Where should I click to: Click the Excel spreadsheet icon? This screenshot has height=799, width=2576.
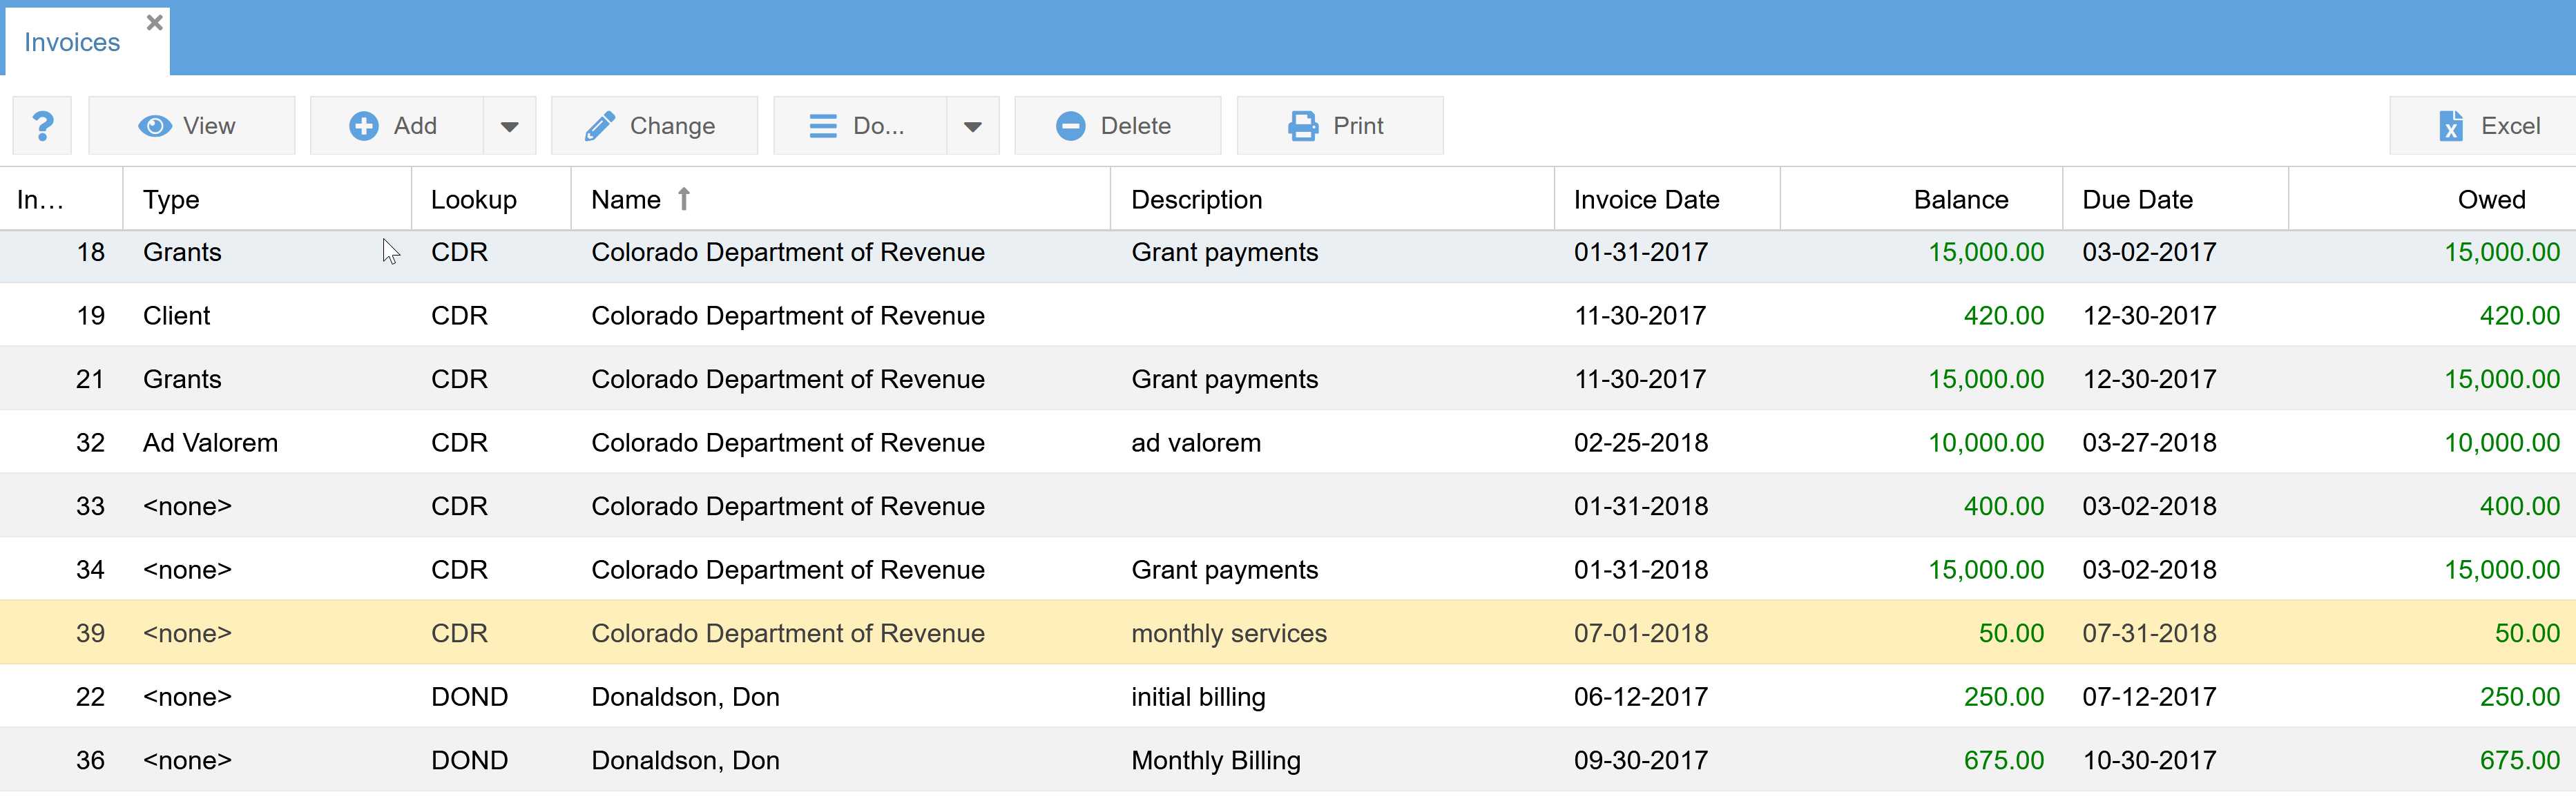click(2450, 126)
